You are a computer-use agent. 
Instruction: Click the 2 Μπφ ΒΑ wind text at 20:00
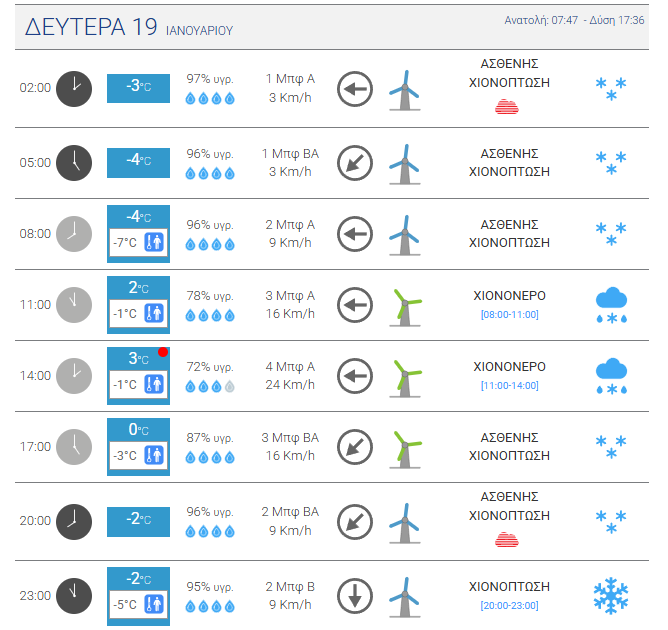(291, 512)
